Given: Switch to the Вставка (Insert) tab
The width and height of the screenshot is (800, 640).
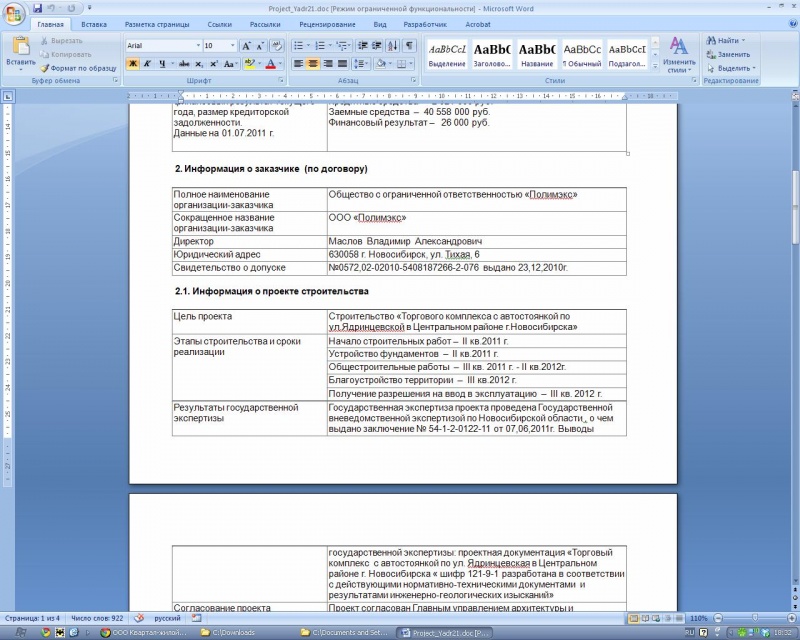Looking at the screenshot, I should coord(94,23).
